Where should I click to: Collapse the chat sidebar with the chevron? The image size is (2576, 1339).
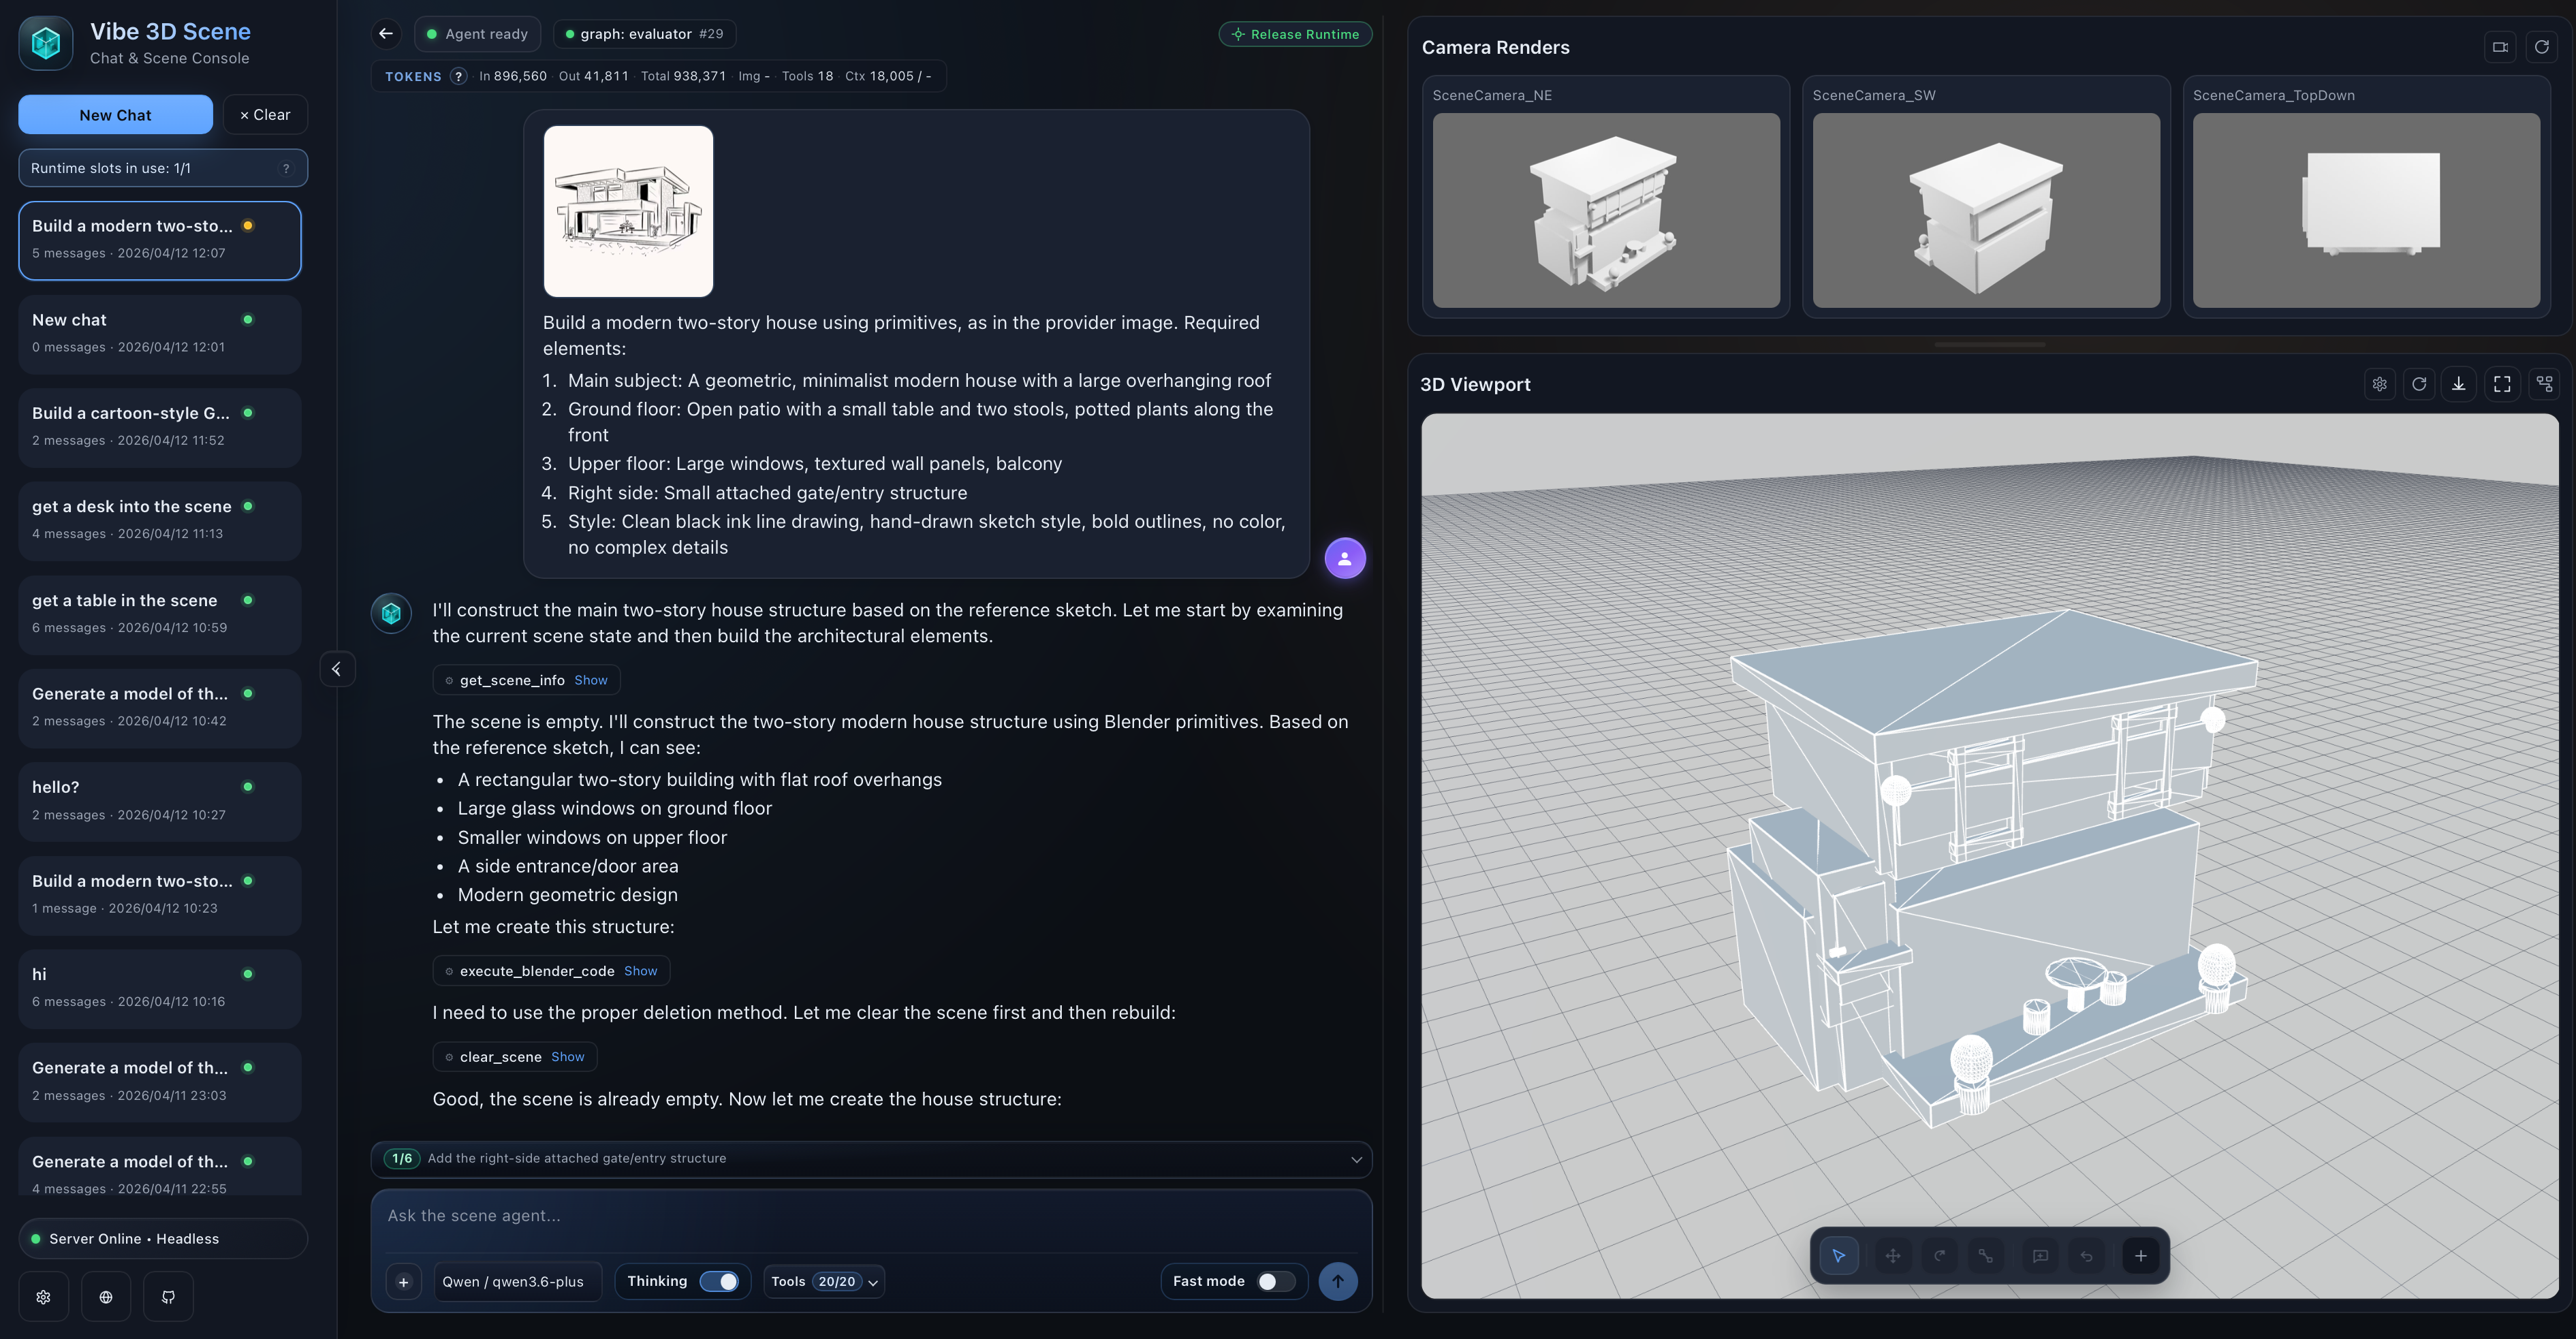(x=337, y=669)
